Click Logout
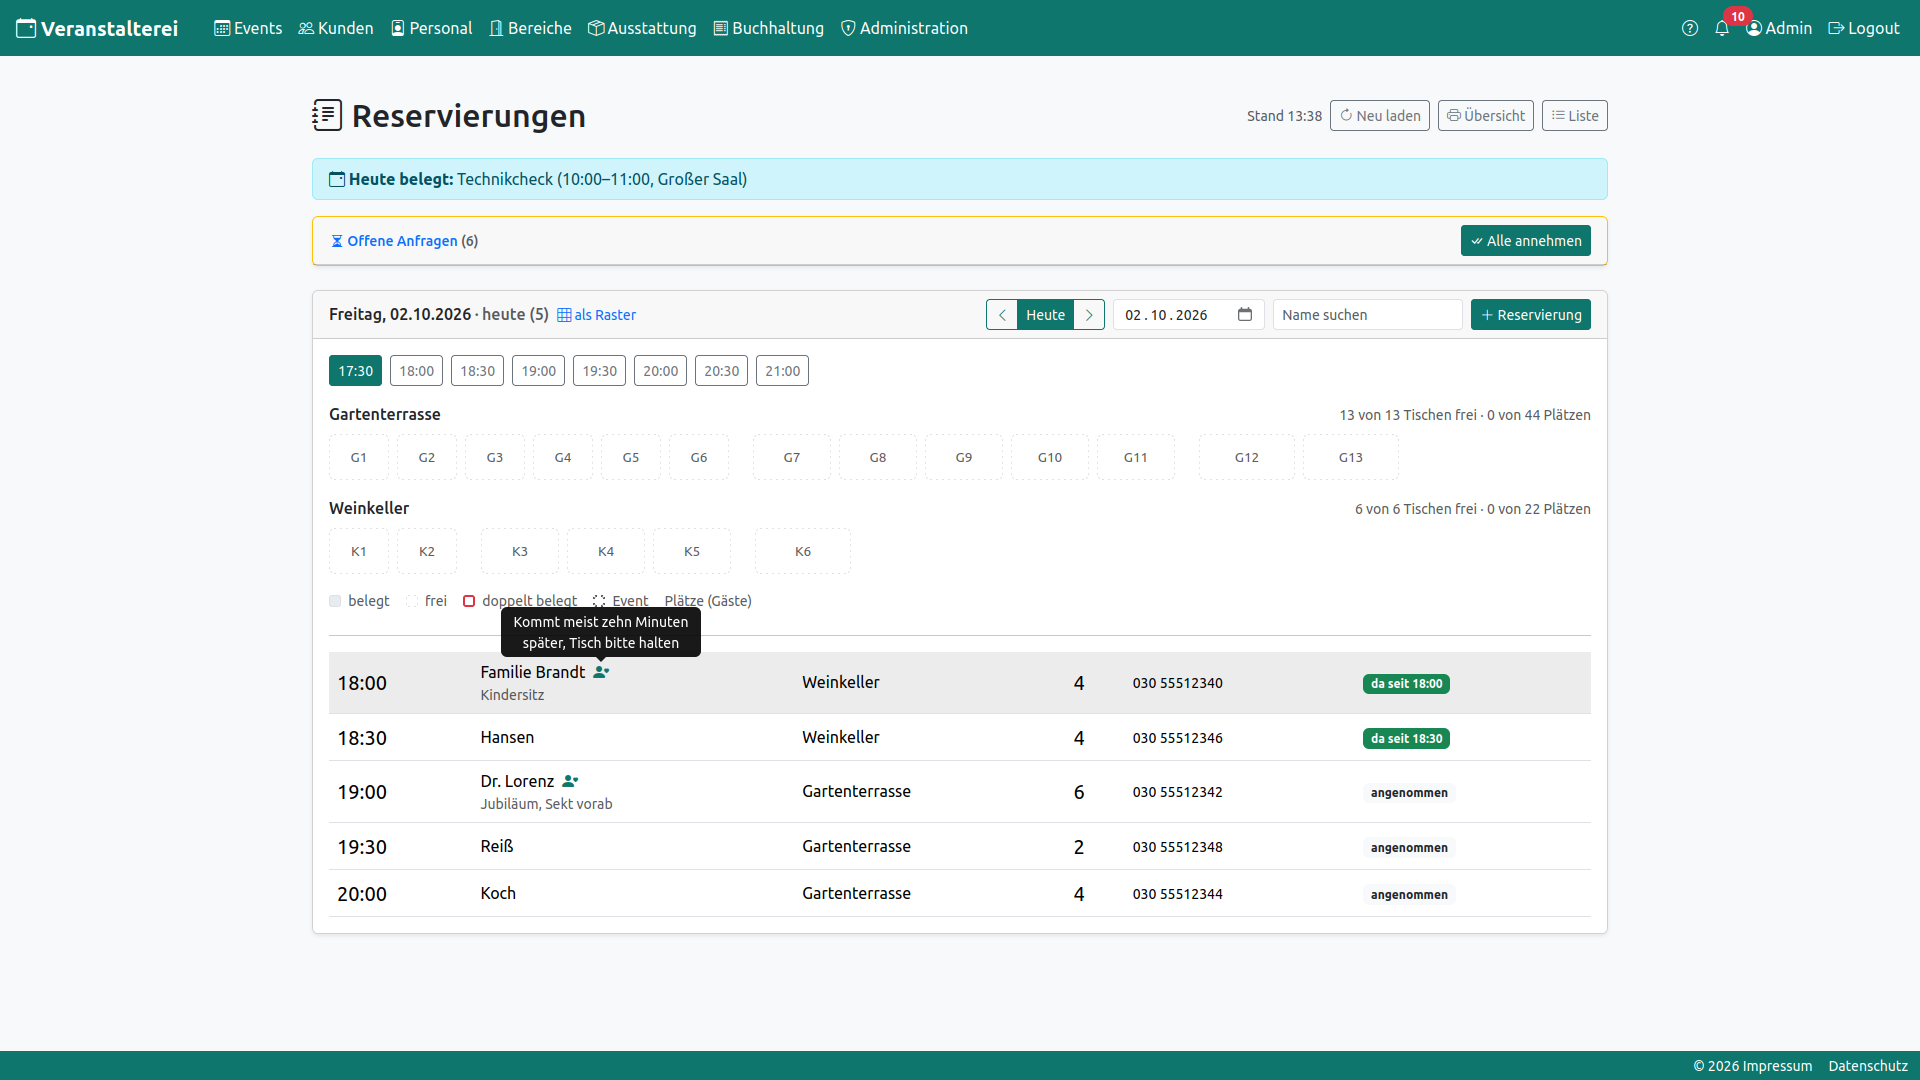The width and height of the screenshot is (1920, 1080). (1864, 28)
